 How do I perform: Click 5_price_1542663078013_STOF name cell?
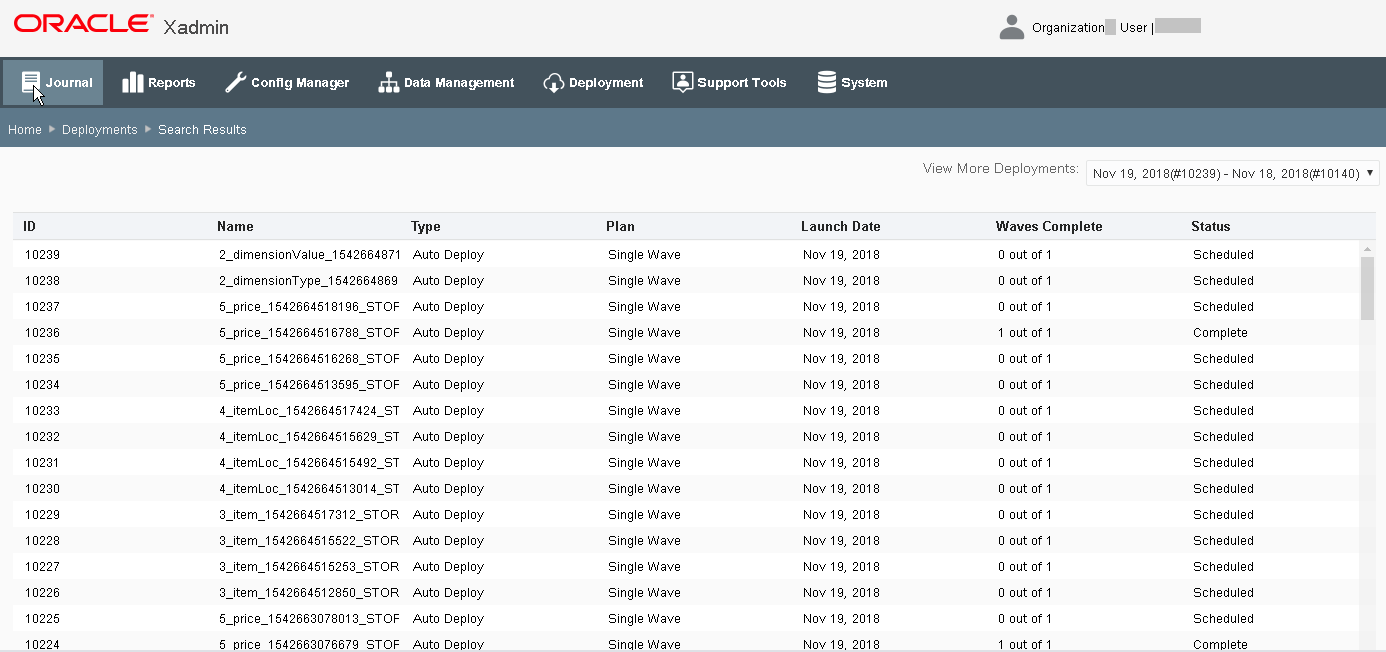[309, 619]
